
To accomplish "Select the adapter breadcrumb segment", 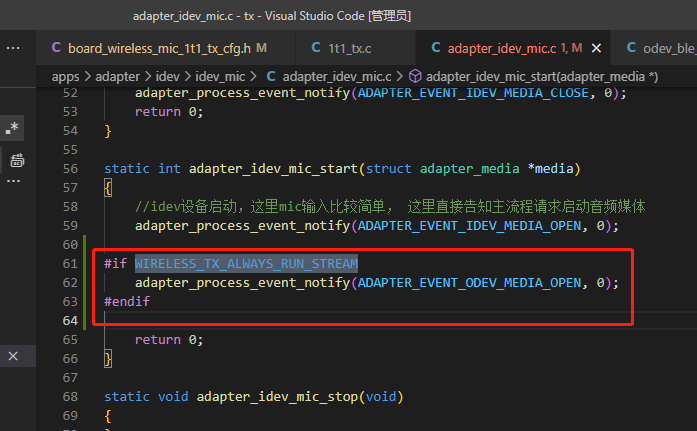I will coord(117,77).
